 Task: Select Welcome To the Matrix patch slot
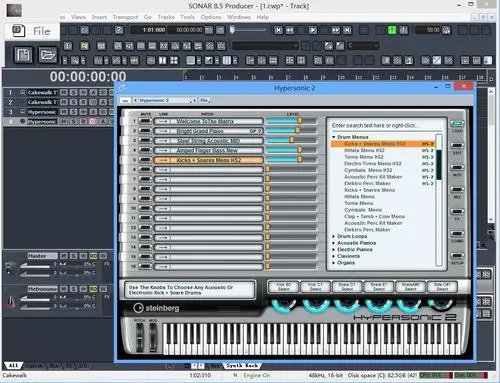pyautogui.click(x=208, y=121)
